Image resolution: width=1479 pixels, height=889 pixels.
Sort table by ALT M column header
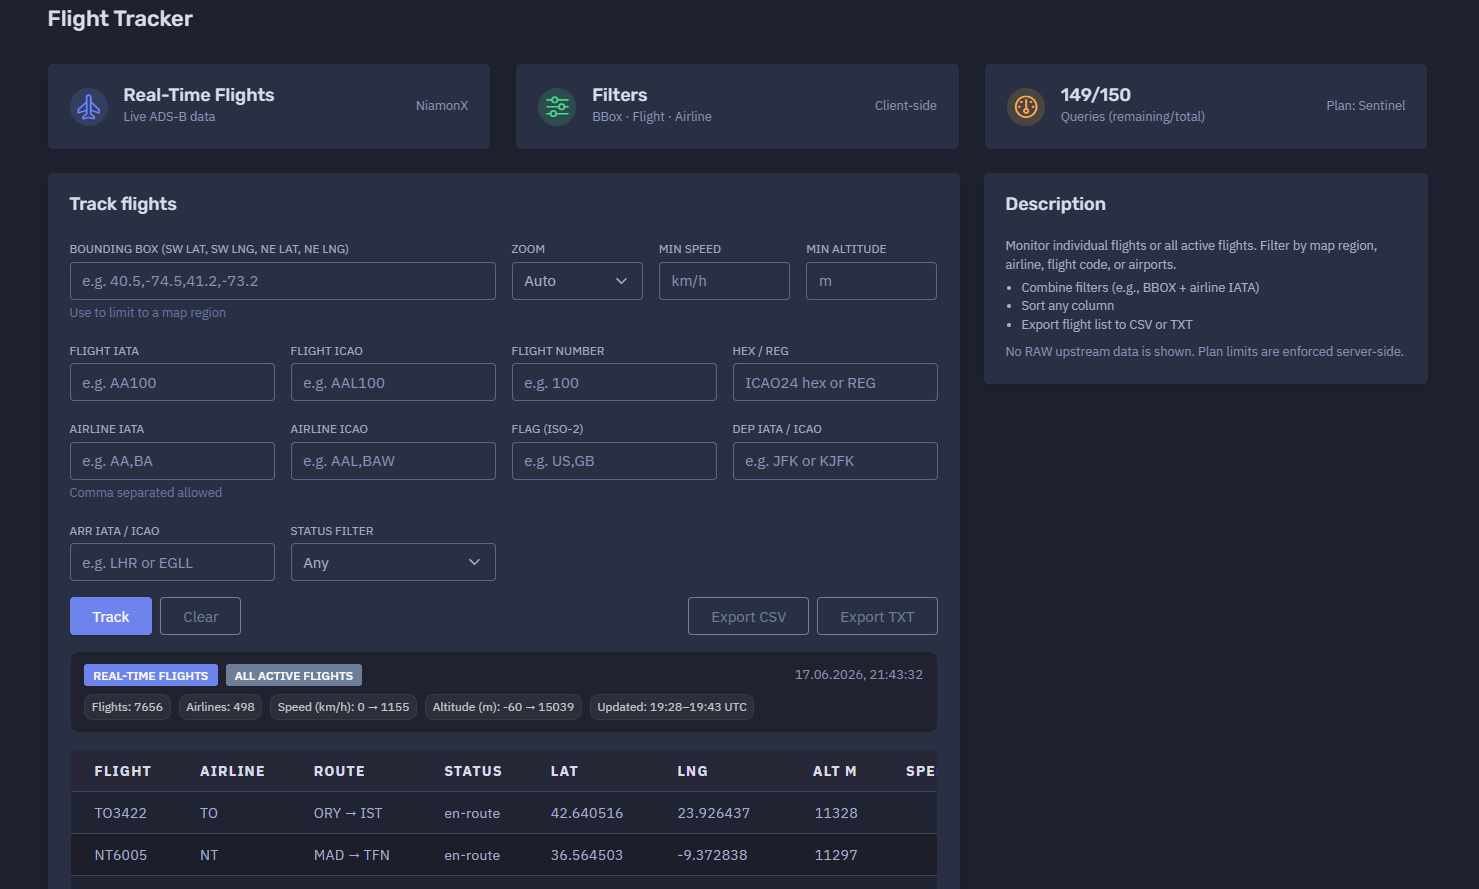835,771
